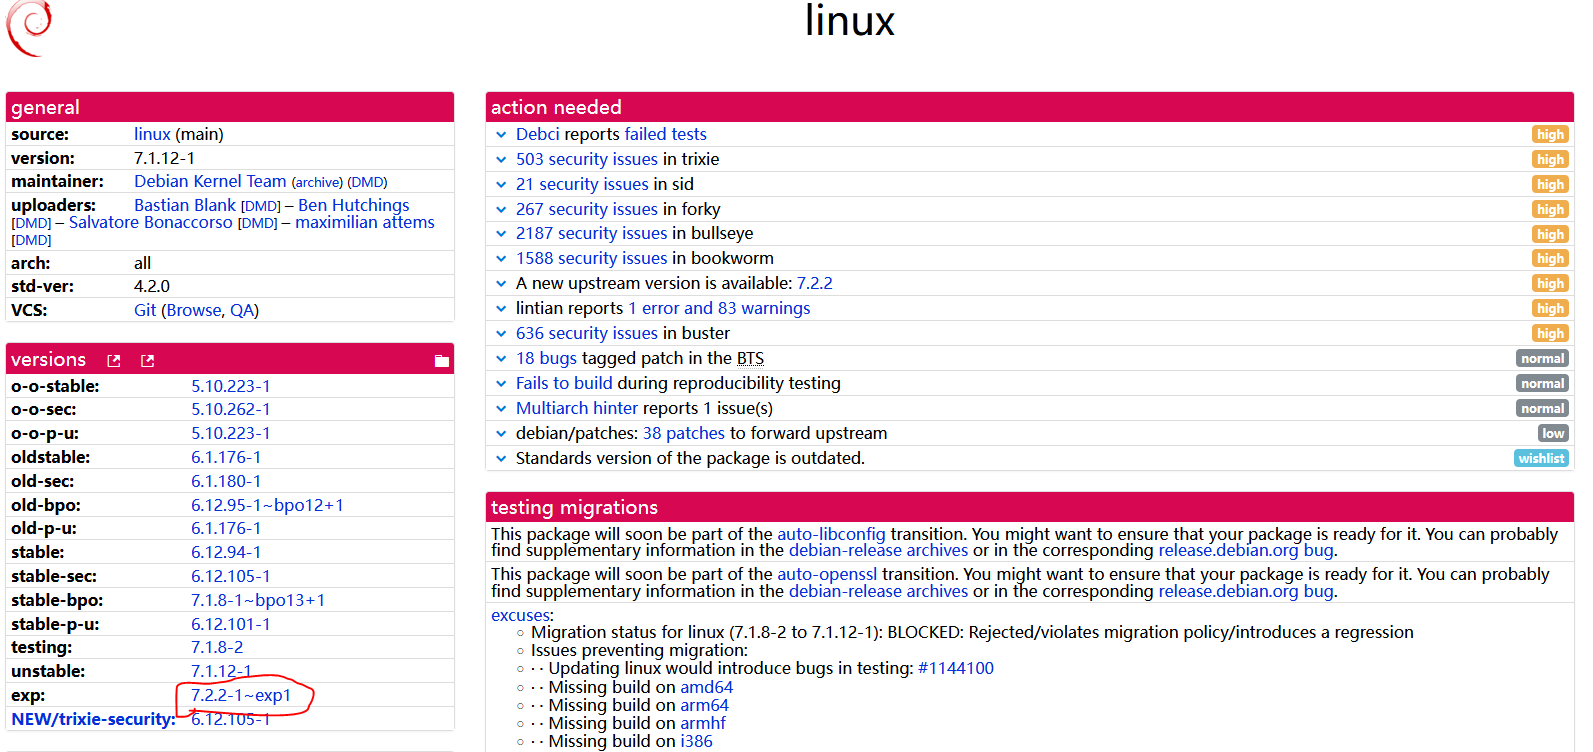The image size is (1593, 752).
Task: Open the excuses link under testing migrations
Action: [x=520, y=615]
